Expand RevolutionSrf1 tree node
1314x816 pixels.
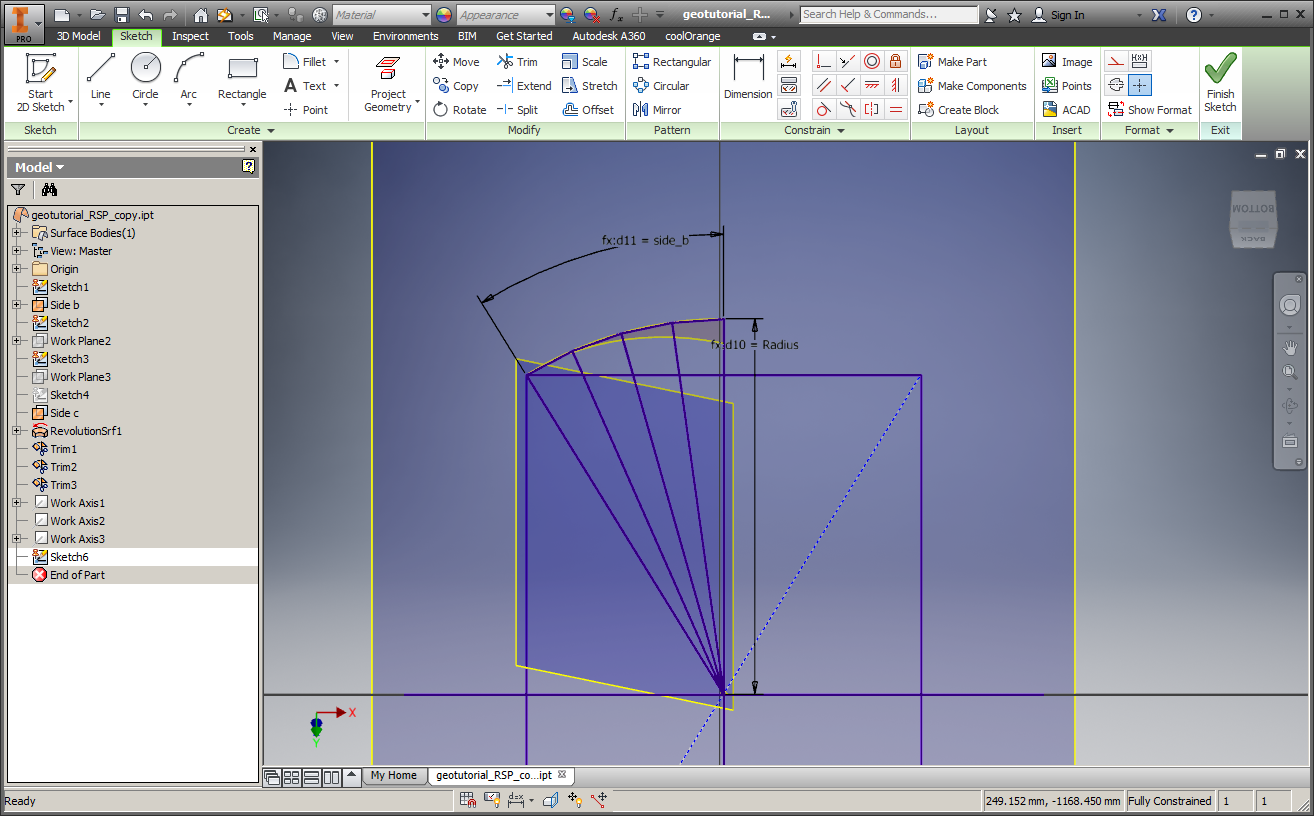coord(17,431)
